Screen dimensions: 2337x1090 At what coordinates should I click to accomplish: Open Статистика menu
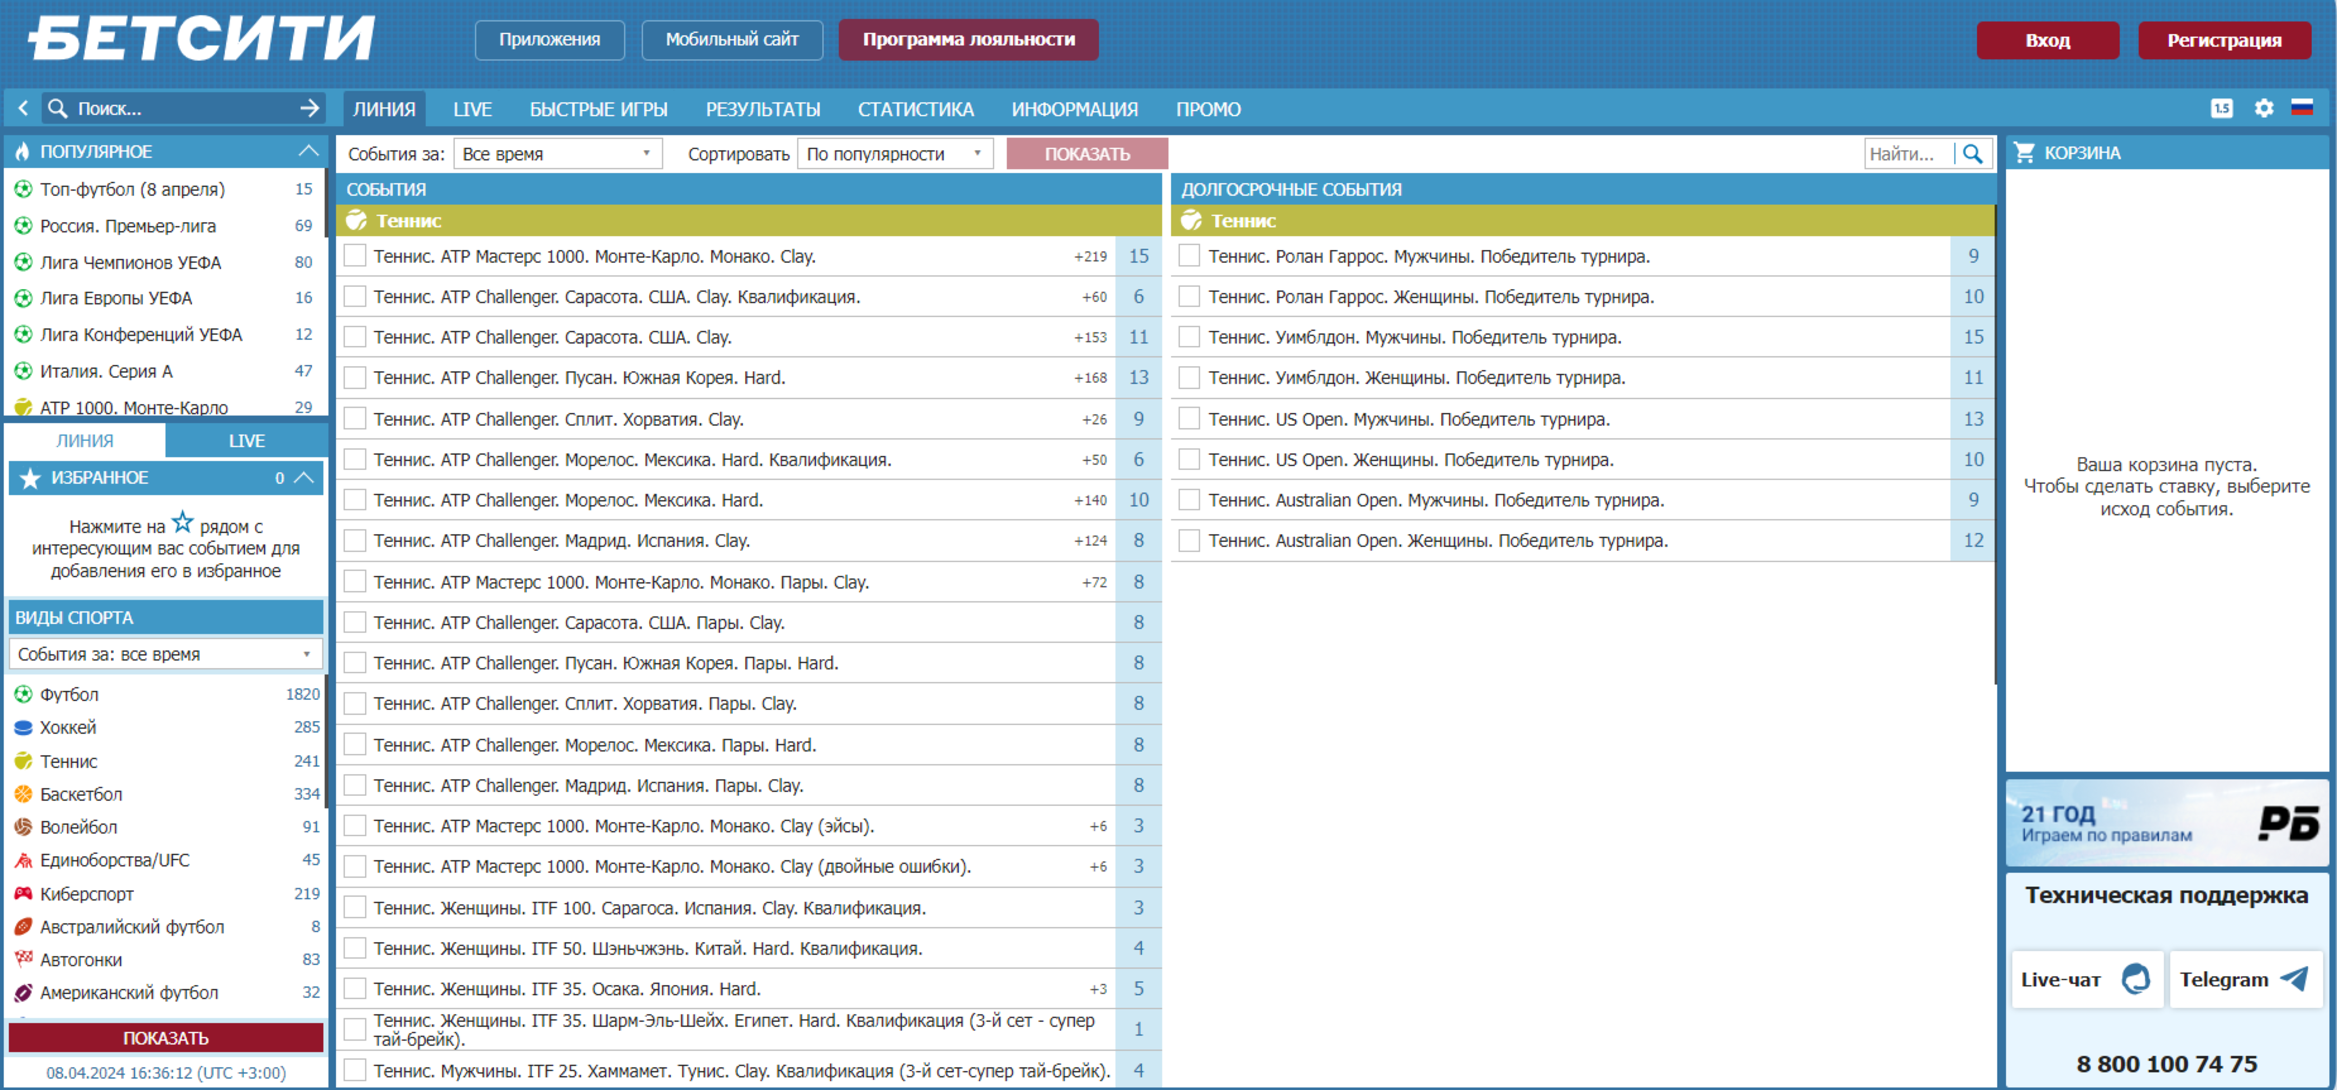click(915, 109)
